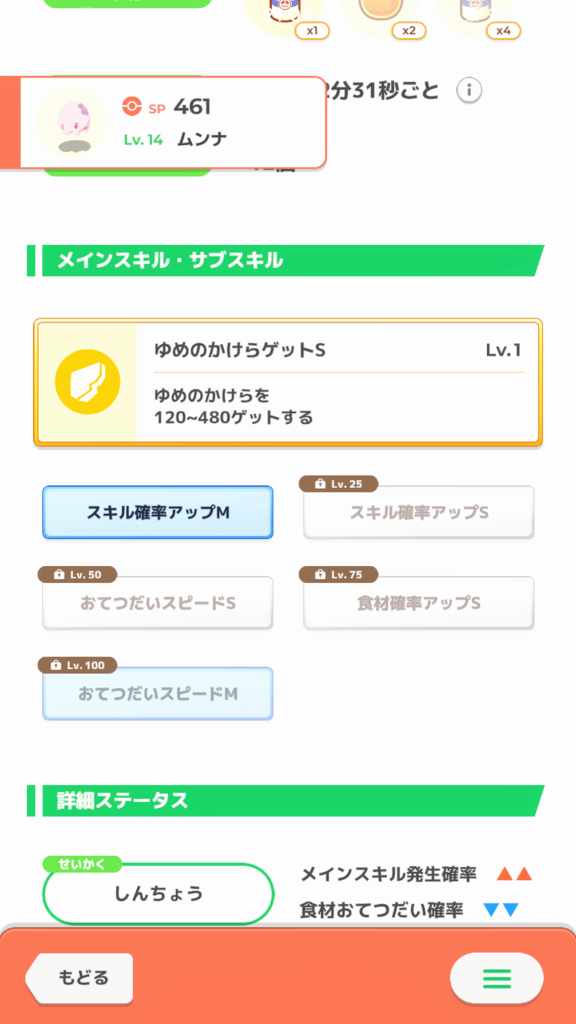Tap the Munna portrait thumbnail
The width and height of the screenshot is (576, 1024).
pos(71,122)
